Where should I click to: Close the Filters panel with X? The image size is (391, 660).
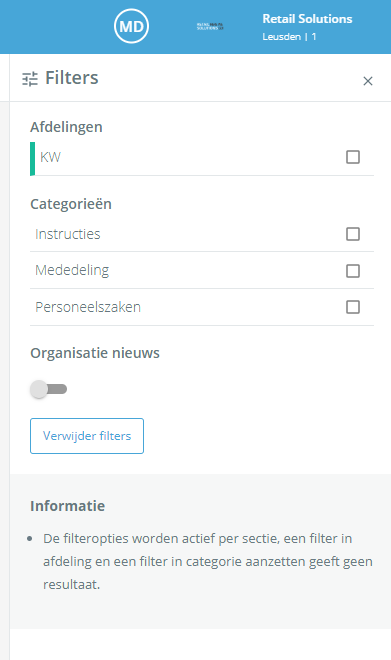coord(368,81)
